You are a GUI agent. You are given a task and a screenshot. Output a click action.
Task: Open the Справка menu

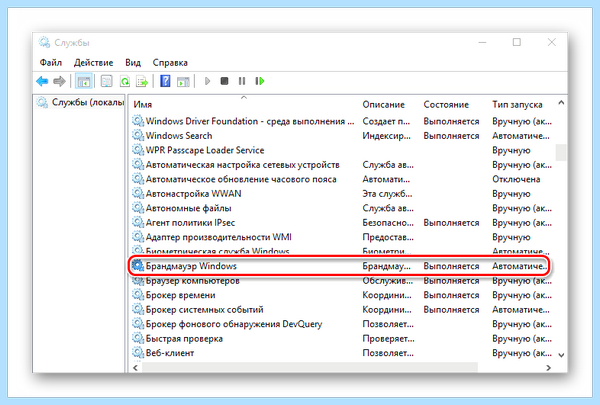pos(170,62)
